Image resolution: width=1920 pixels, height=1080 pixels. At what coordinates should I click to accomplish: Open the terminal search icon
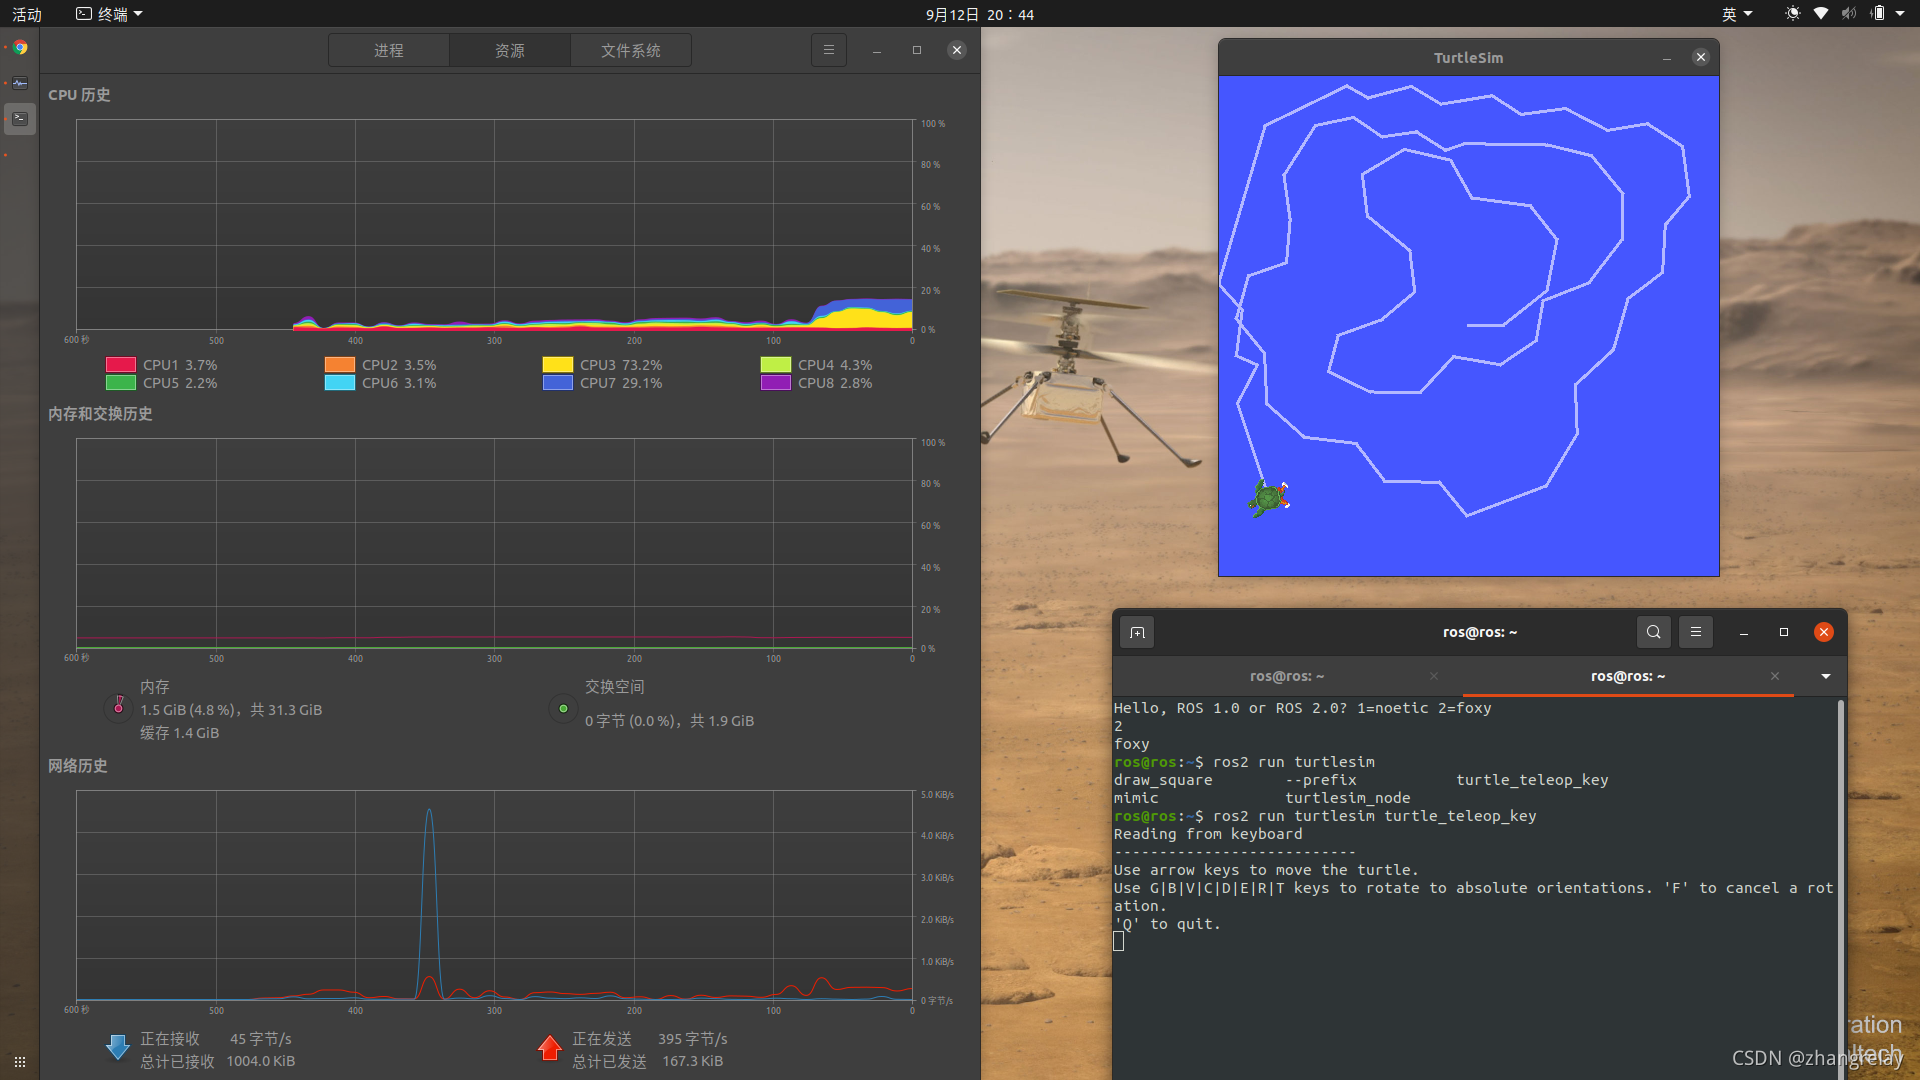1653,632
